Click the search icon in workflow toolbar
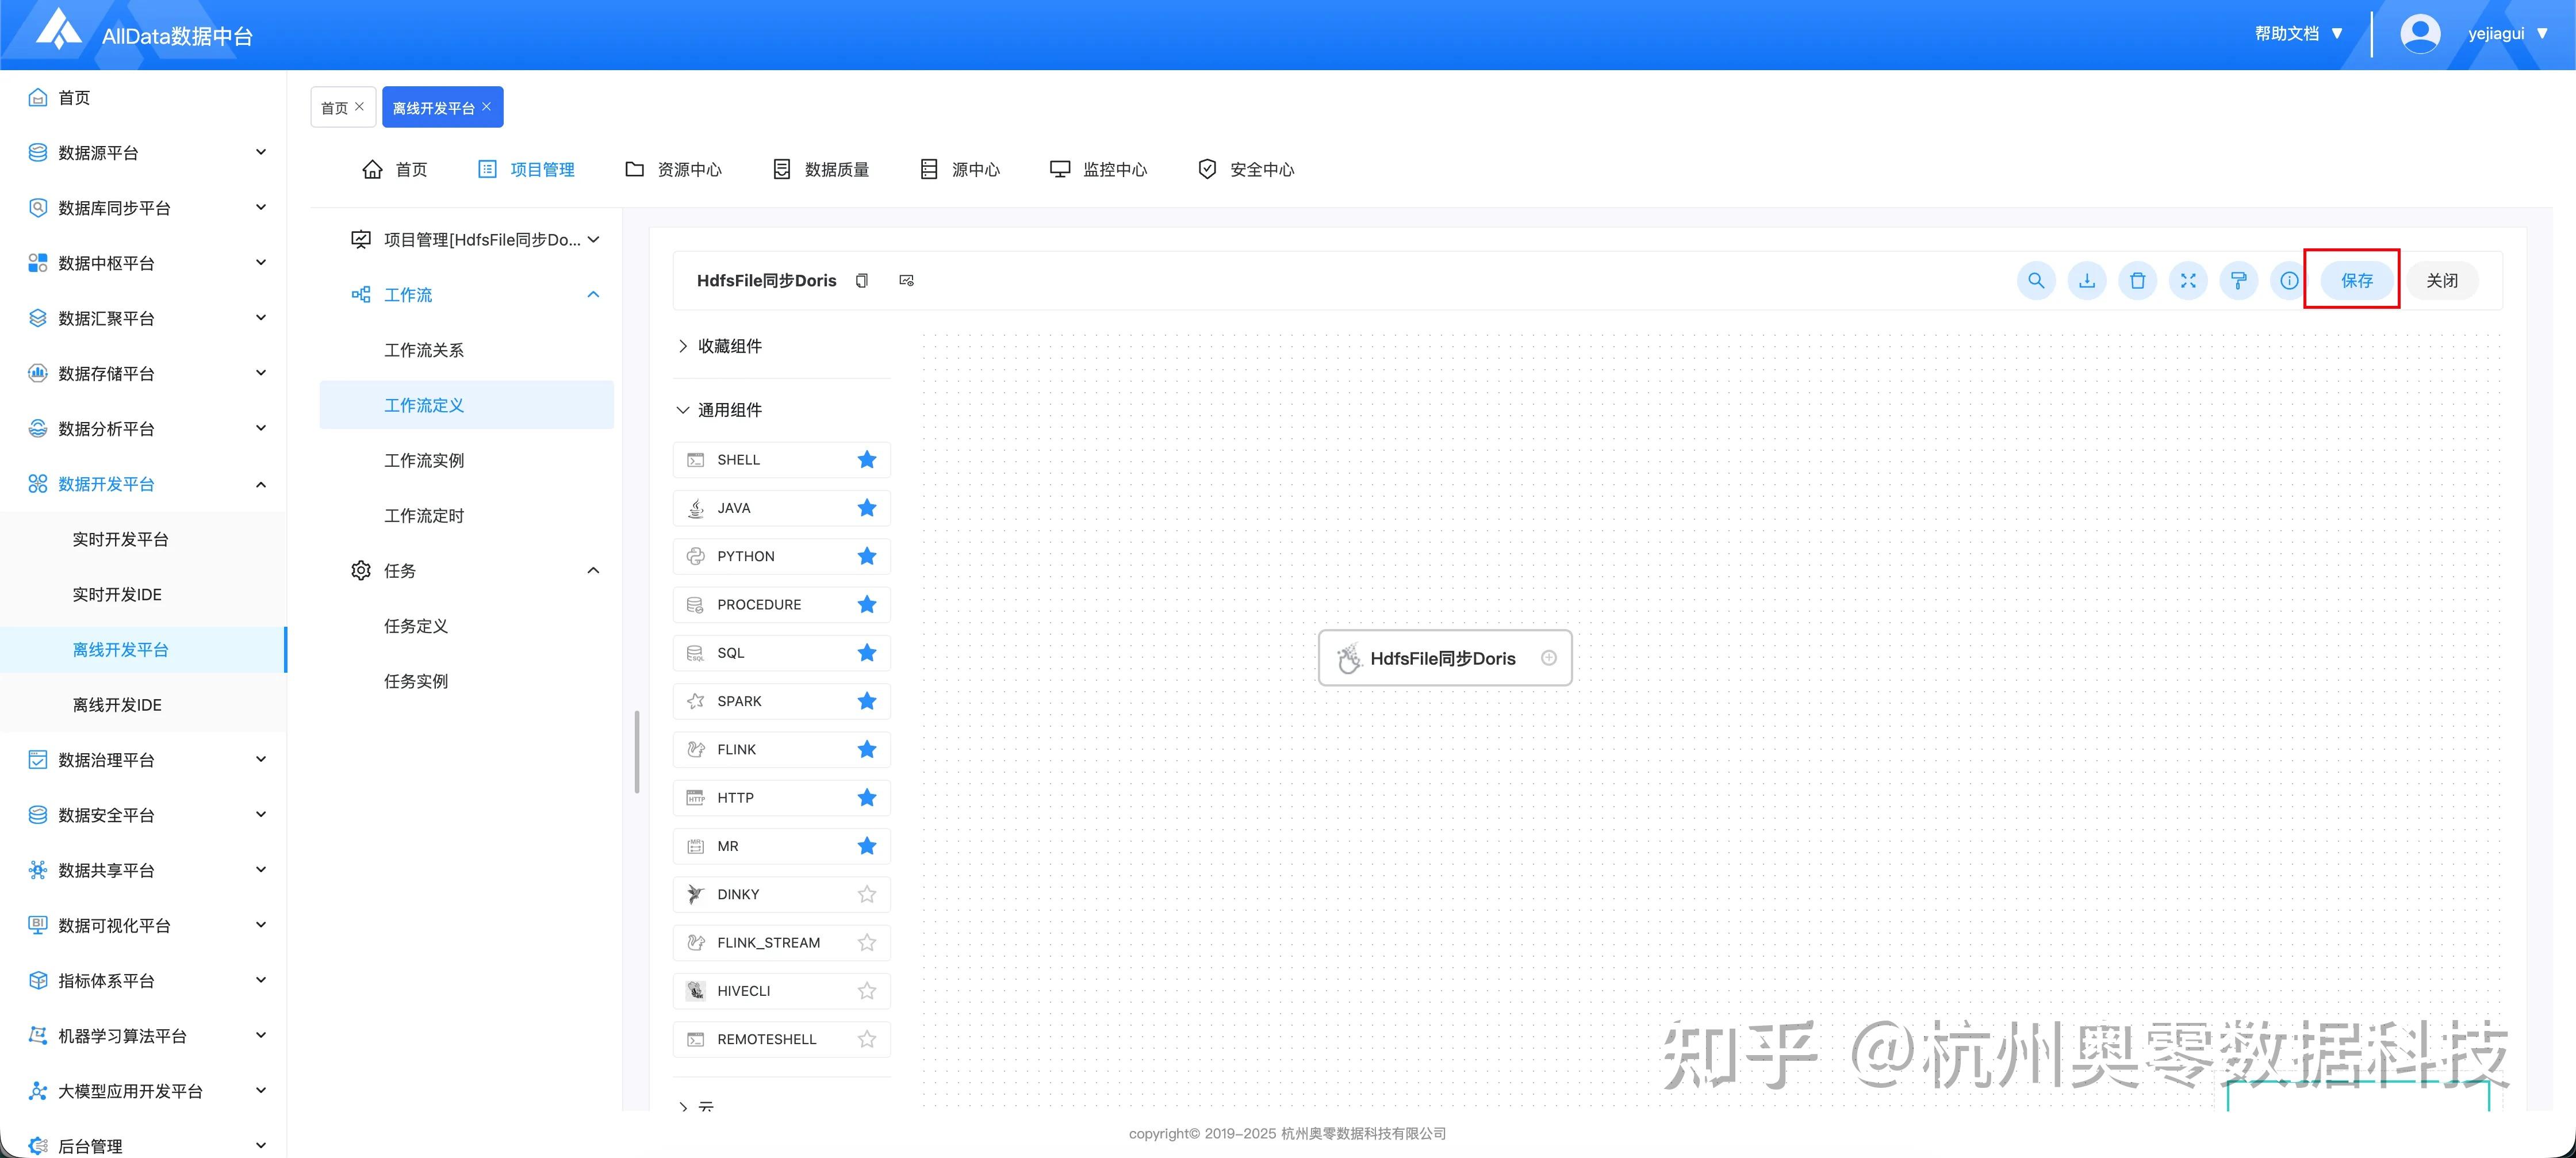 click(2035, 281)
